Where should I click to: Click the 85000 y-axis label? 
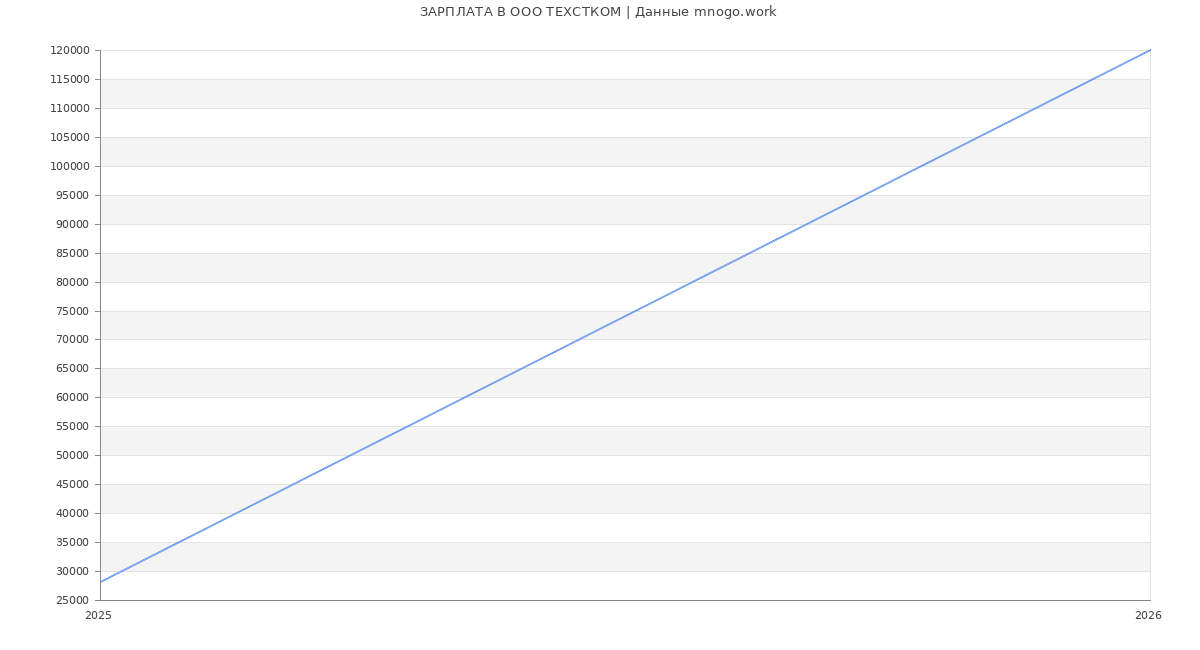pyautogui.click(x=72, y=253)
